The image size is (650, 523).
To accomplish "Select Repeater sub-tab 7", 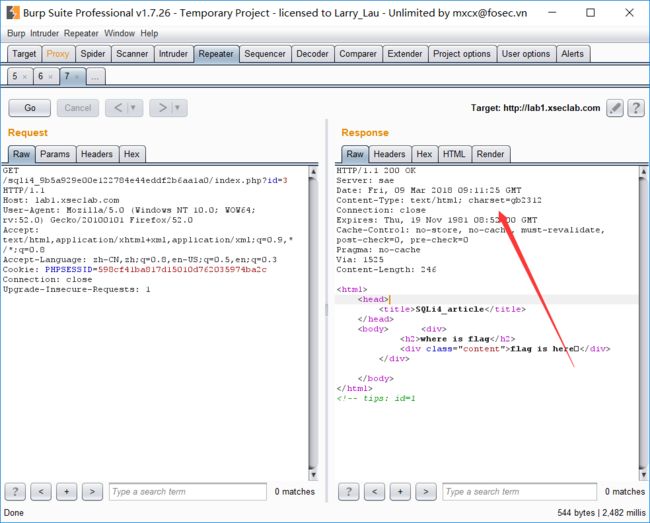I will click(67, 76).
